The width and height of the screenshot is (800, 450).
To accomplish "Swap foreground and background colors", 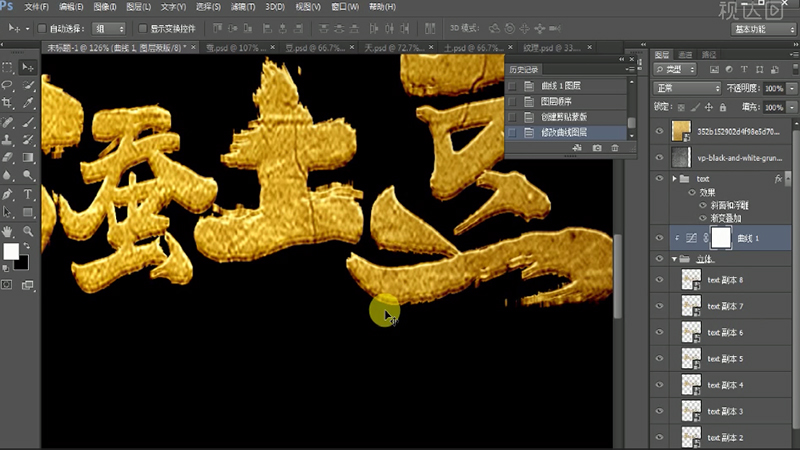I will coord(26,246).
